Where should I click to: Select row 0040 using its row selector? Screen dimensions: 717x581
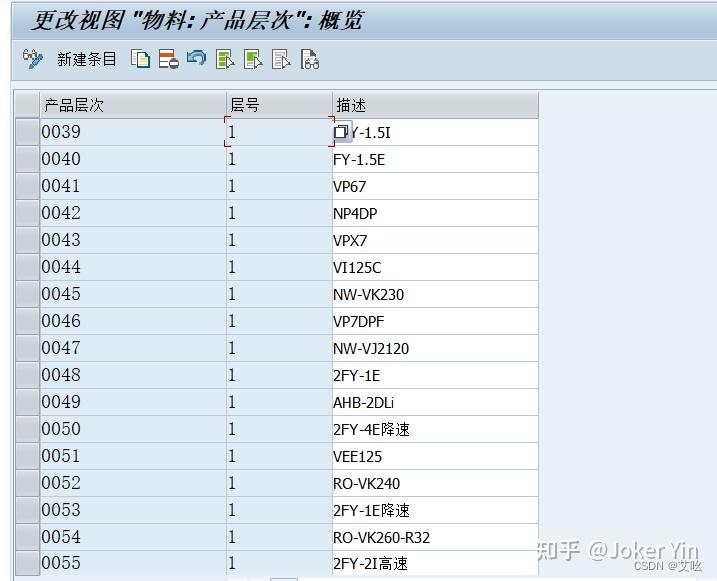pyautogui.click(x=27, y=159)
